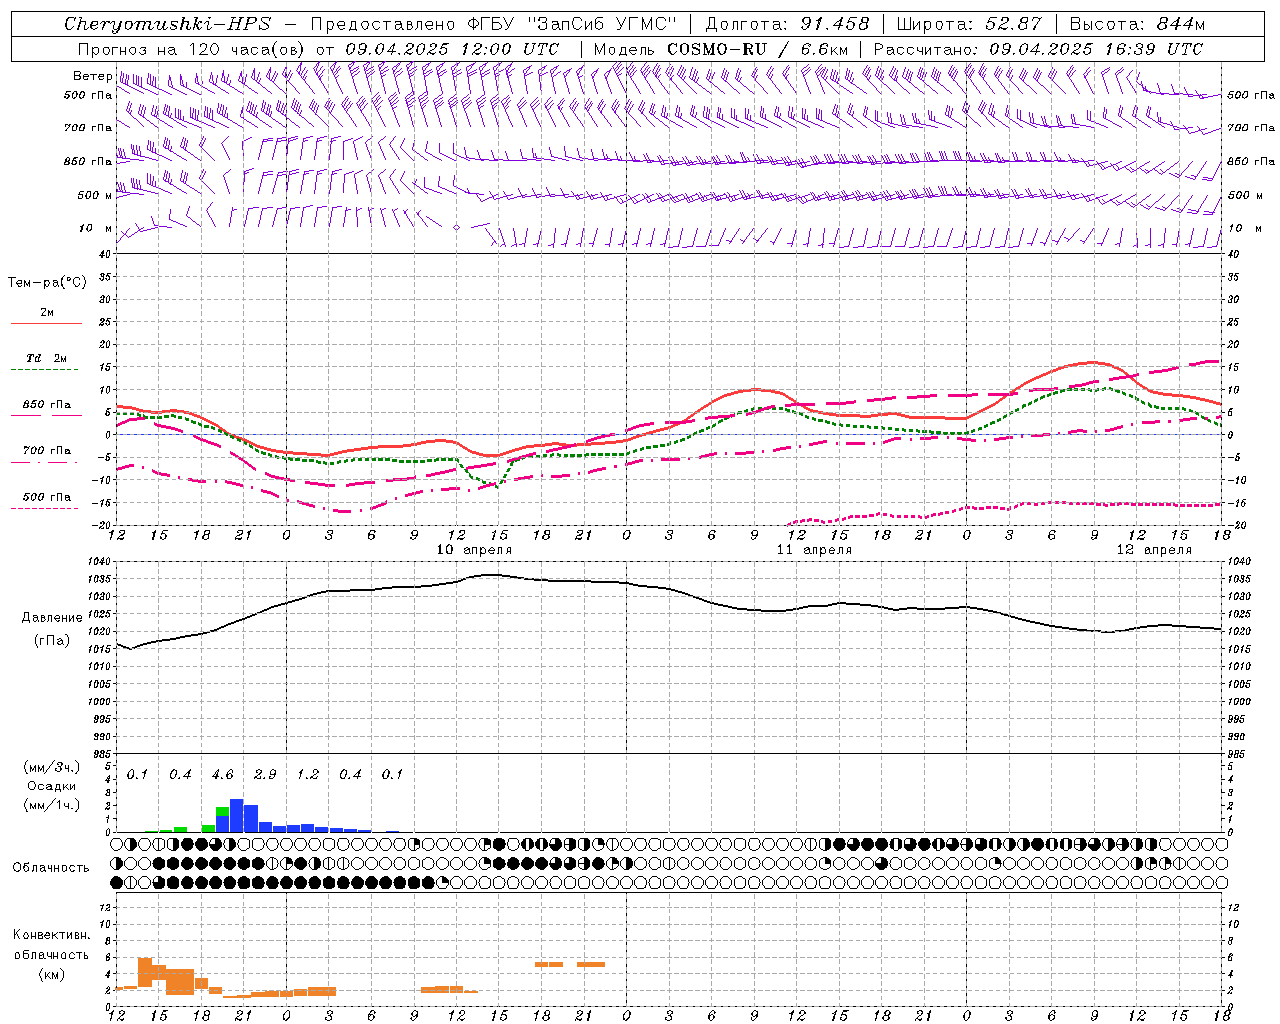The height and width of the screenshot is (1024, 1280).
Task: Click the Облачность cloud cover label
Action: (51, 868)
